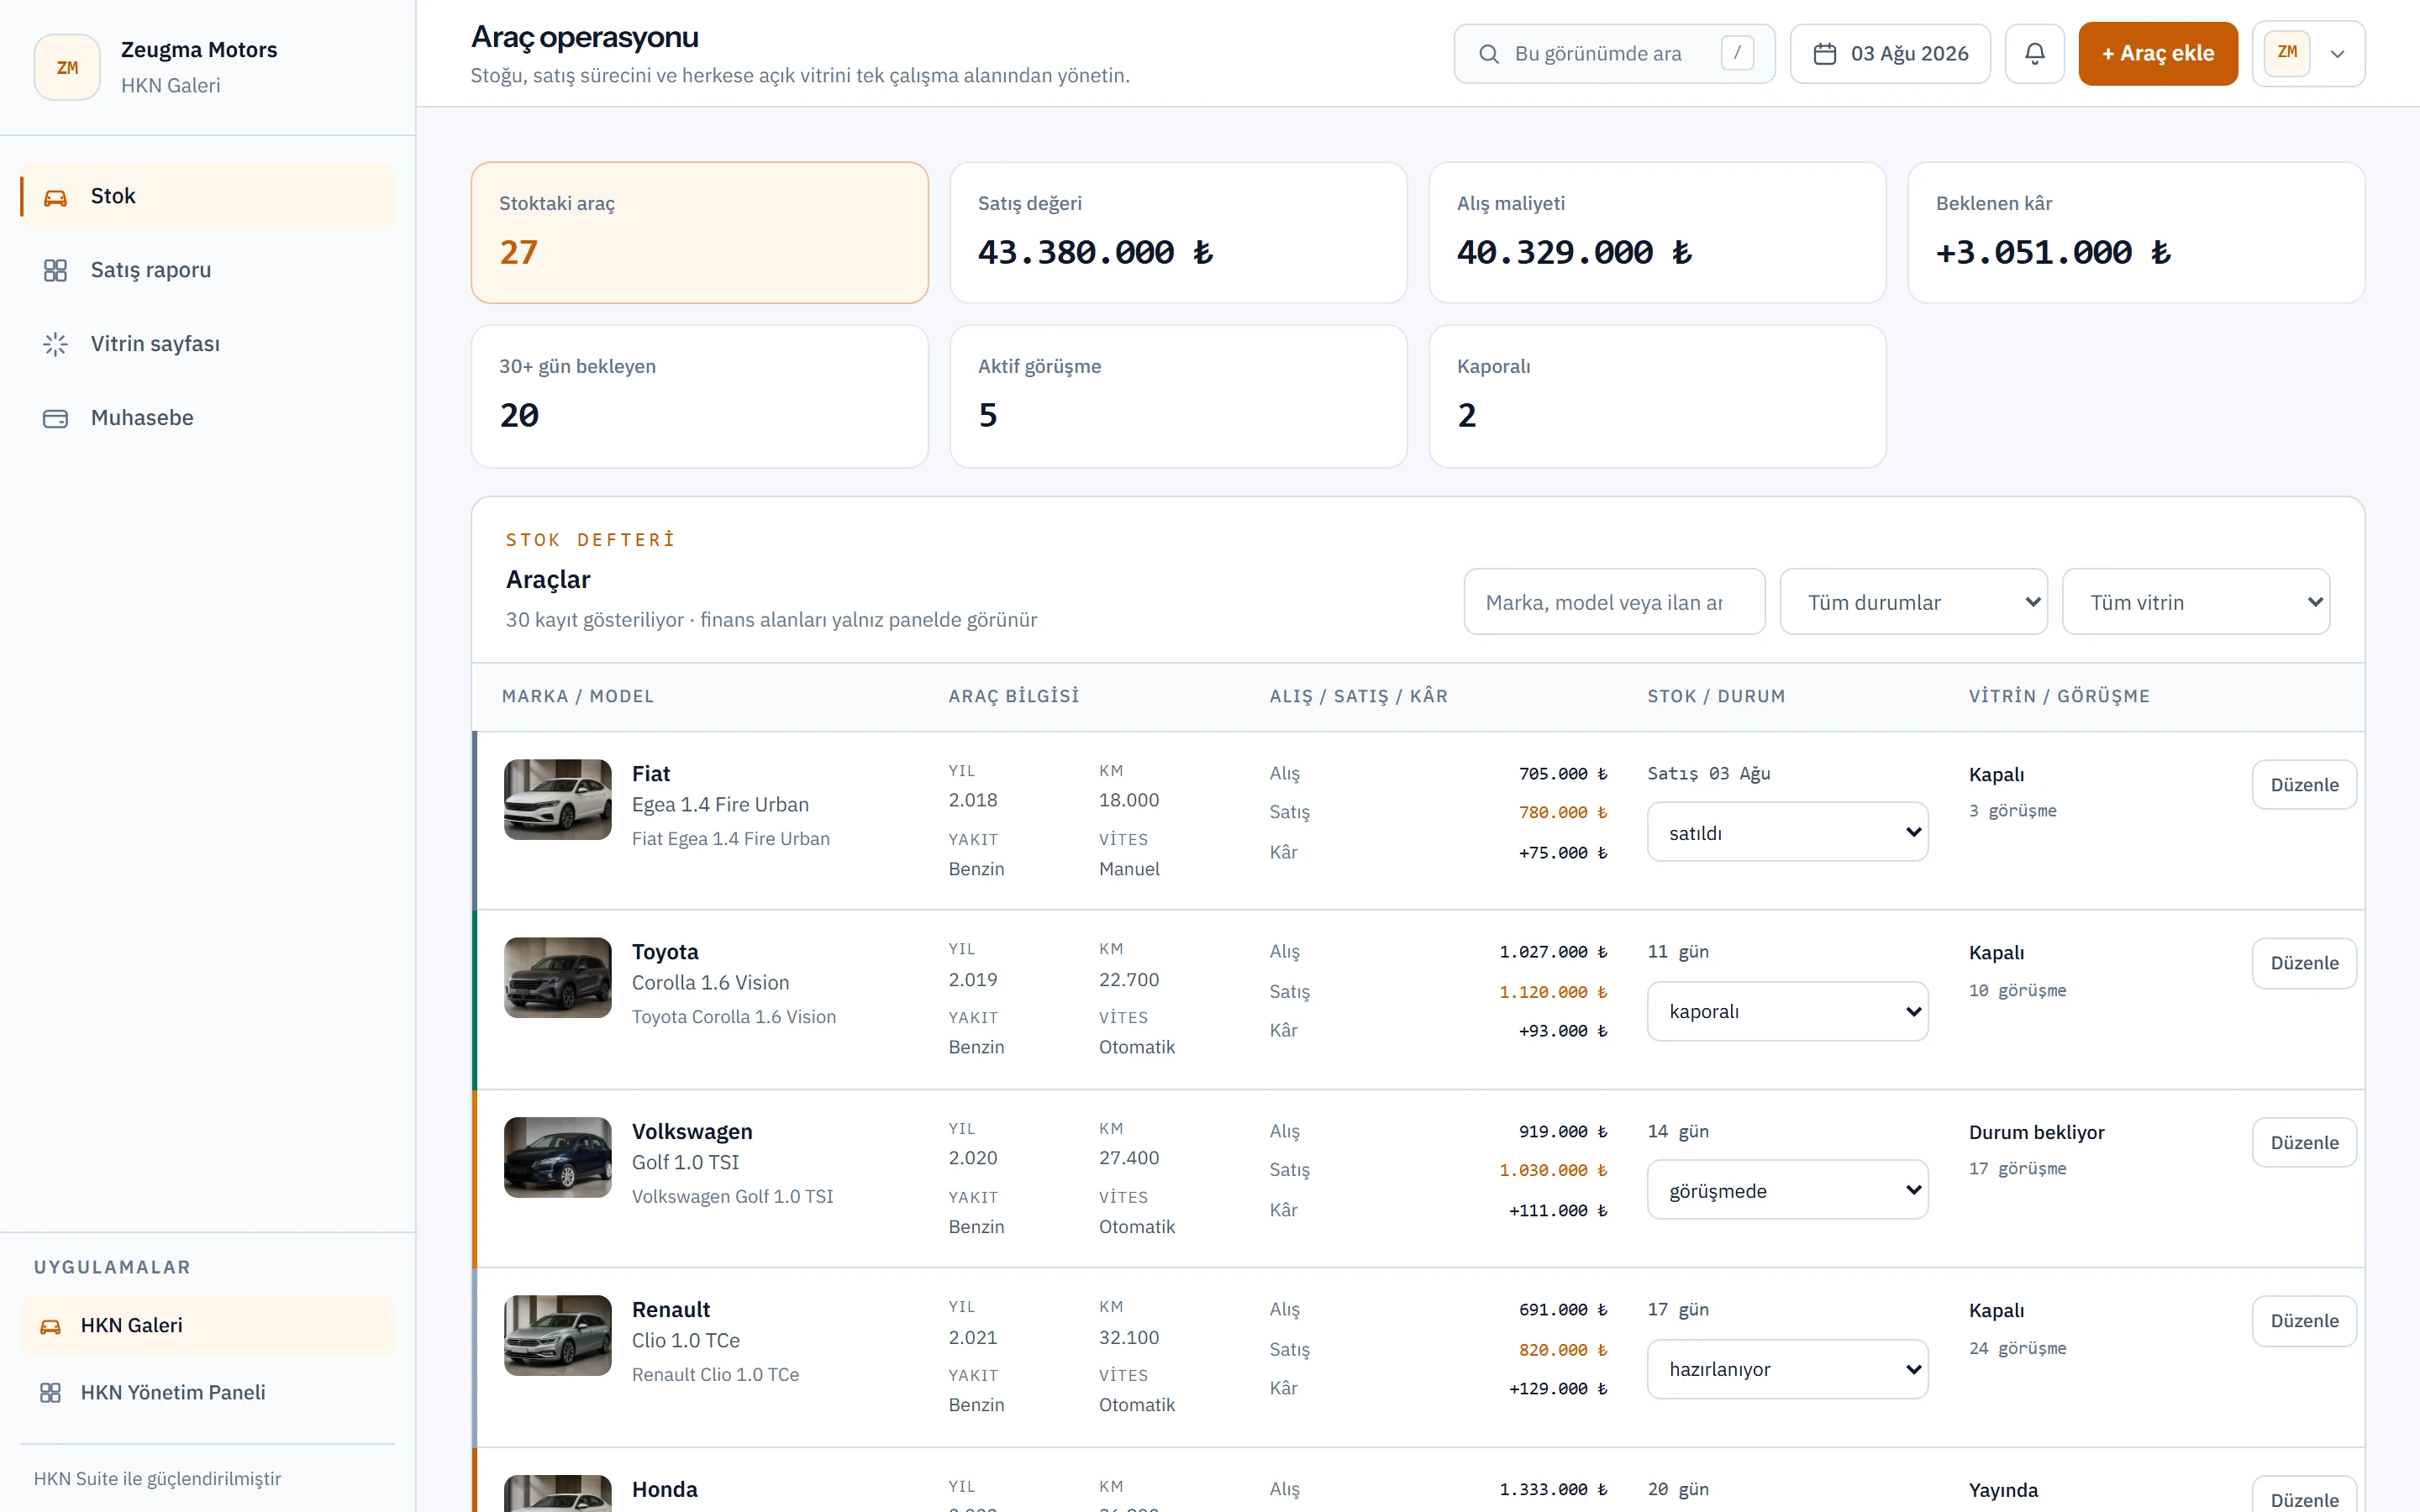Open the Toyota Corolla status dropdown showing kaporalı
Viewport: 2420px width, 1512px height.
pos(1788,1011)
